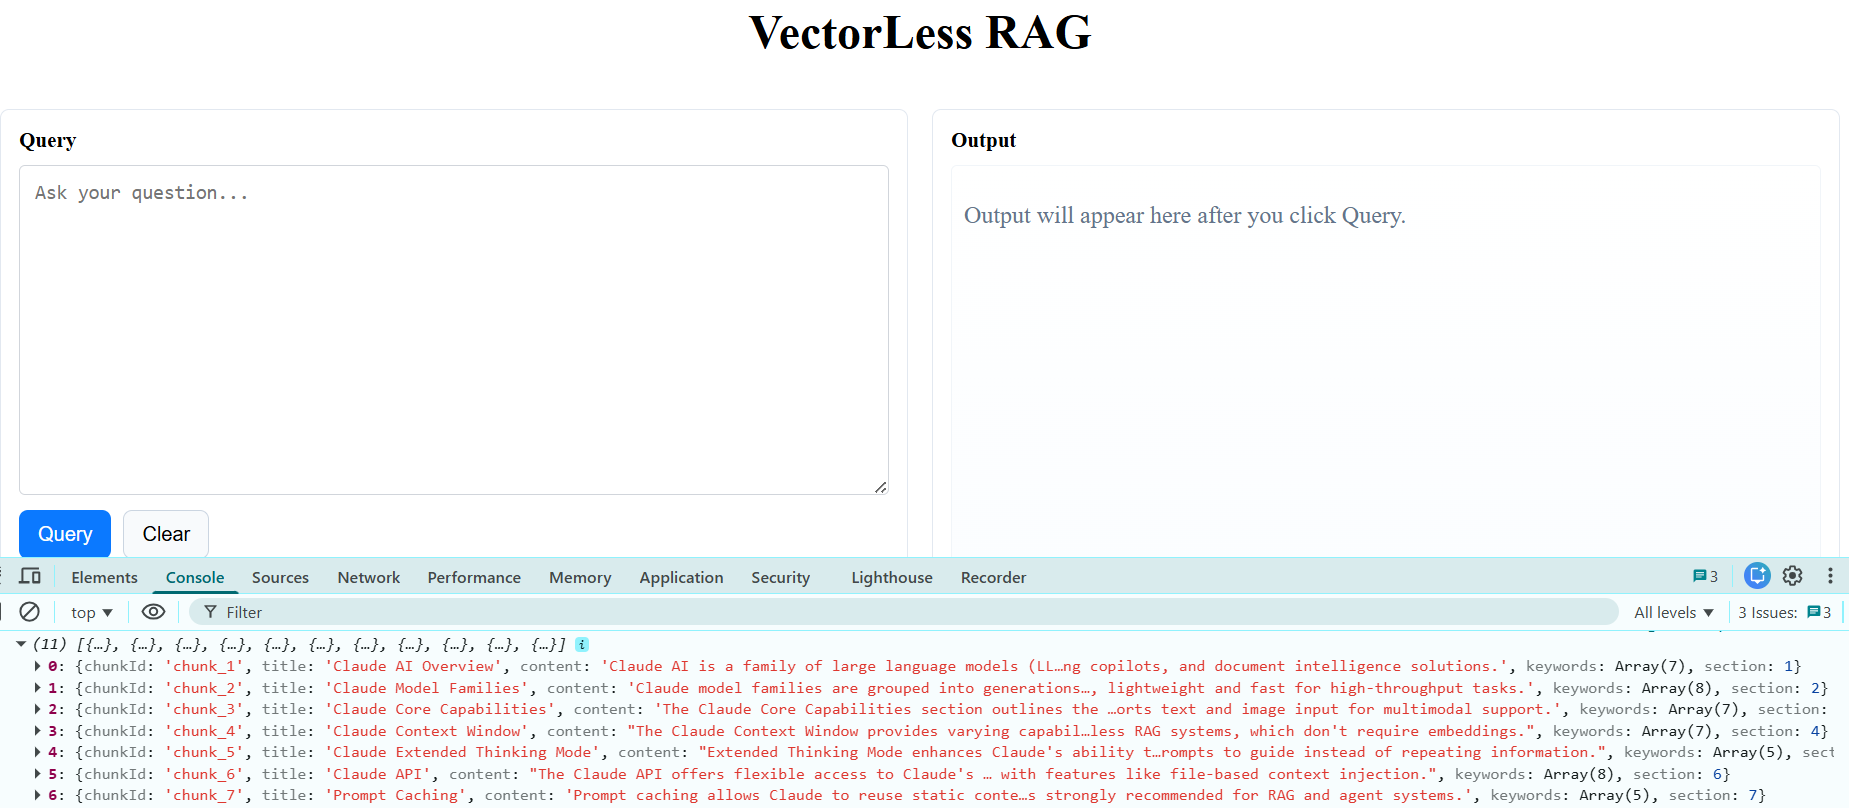Click the 'Output will appear here' placeholder text

coord(1185,215)
